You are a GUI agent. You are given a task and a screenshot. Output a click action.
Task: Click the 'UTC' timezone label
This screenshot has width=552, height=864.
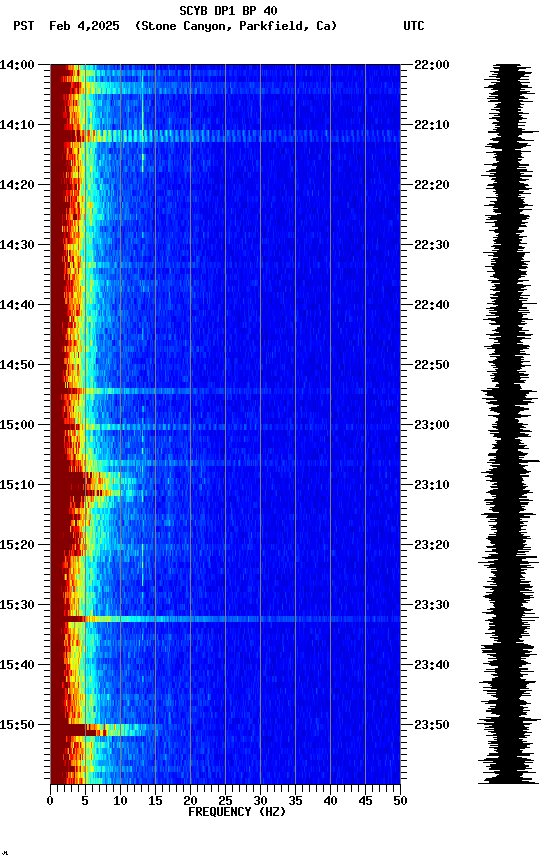tap(414, 26)
